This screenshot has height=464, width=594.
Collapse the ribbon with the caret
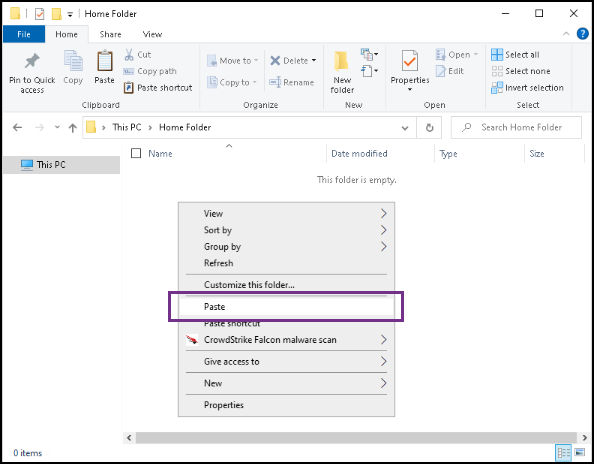point(566,34)
